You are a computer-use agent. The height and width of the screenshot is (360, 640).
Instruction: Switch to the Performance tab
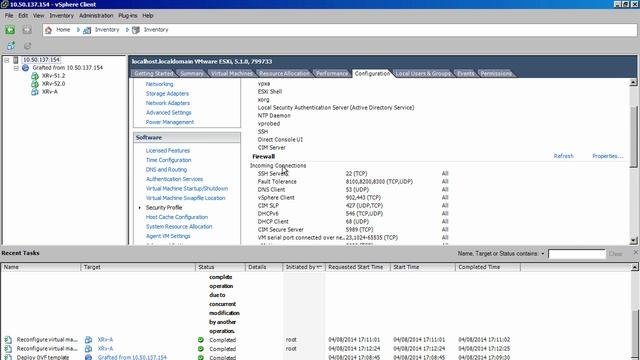click(x=332, y=73)
